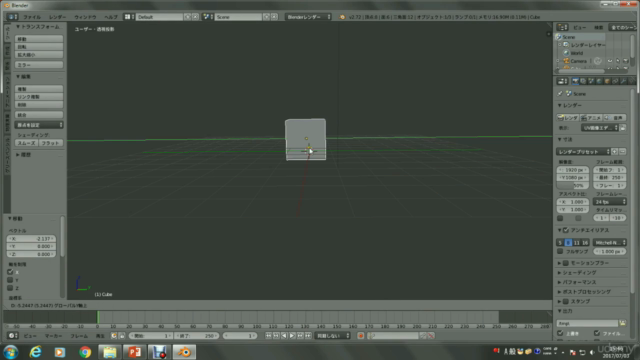Open the timeline フレーム menu

coord(79,336)
